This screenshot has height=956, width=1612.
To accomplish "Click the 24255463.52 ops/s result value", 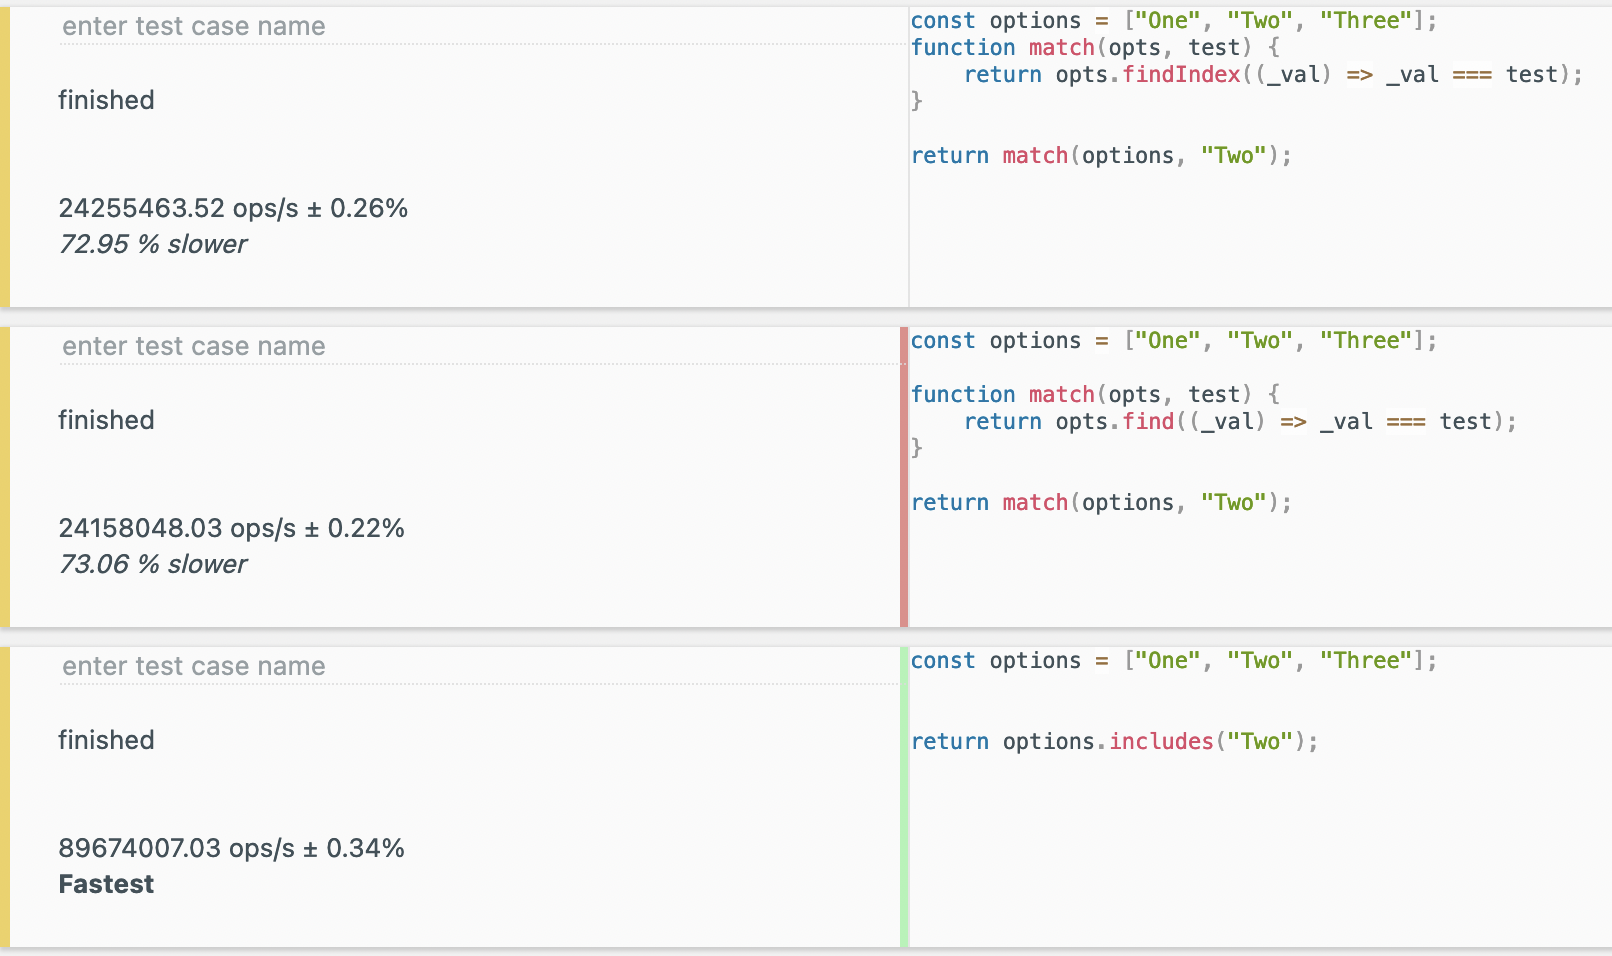I will coord(233,208).
